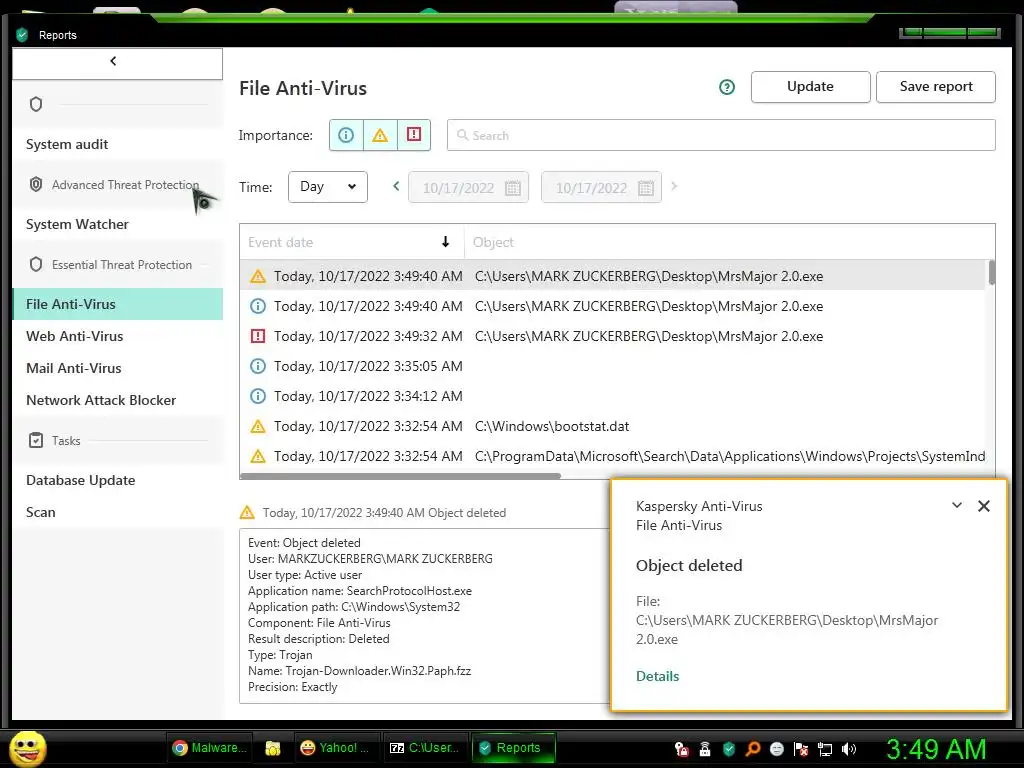Open System audit report section
Screen dimensions: 1024x768
(x=67, y=144)
